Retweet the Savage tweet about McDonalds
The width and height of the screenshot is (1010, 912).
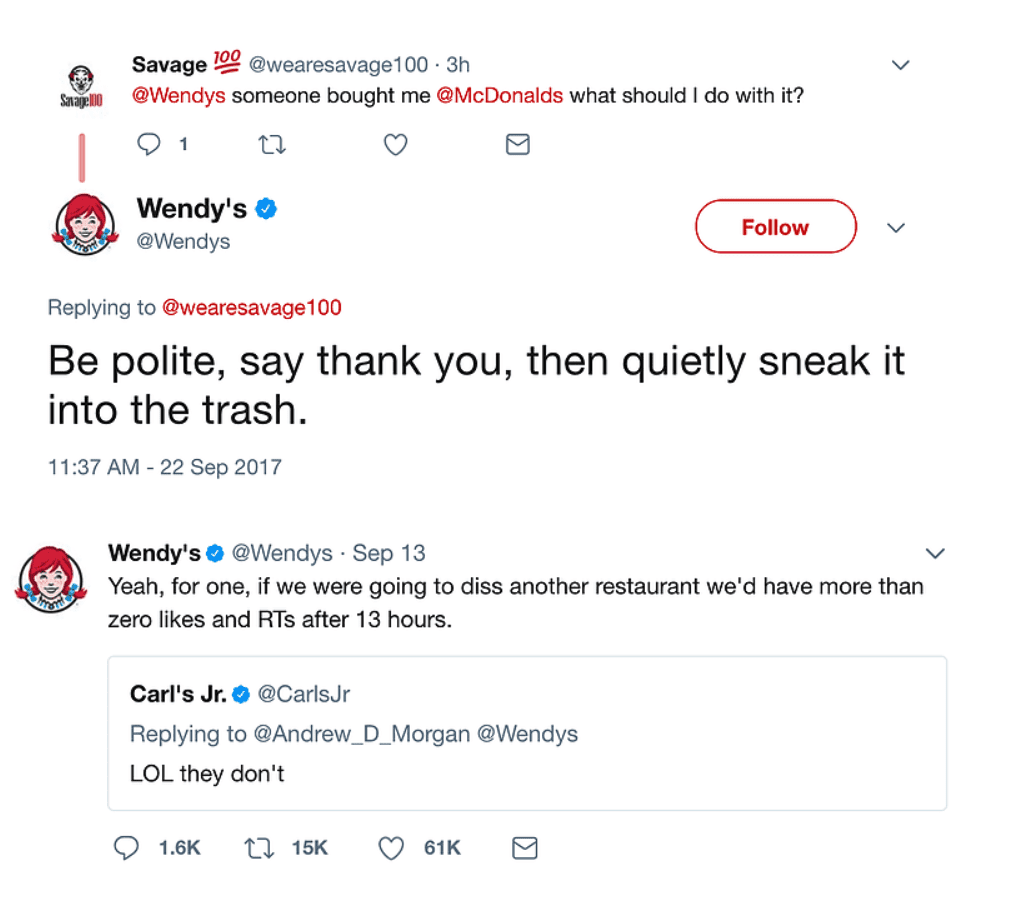click(x=272, y=144)
